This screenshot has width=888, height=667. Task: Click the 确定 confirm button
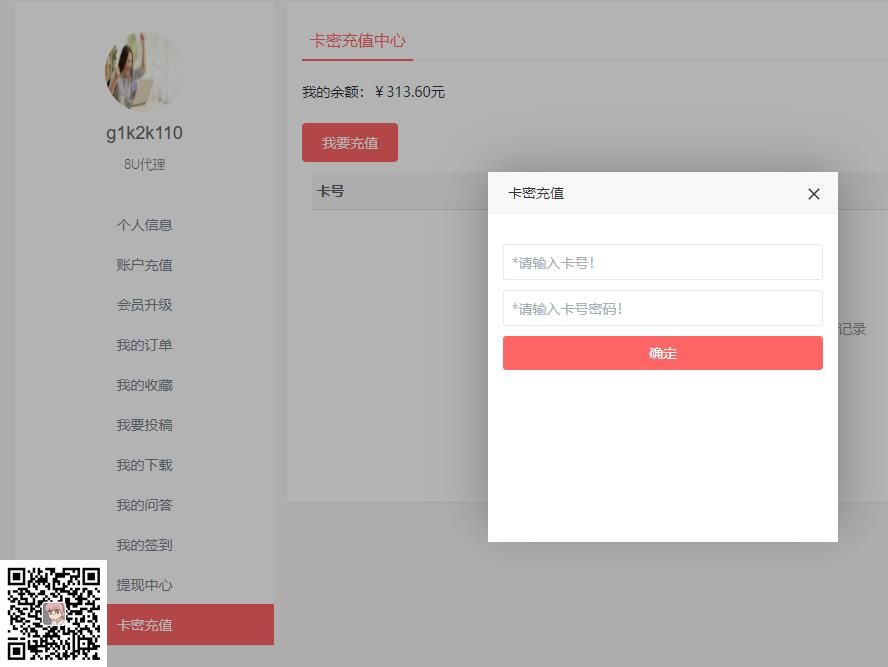point(662,353)
